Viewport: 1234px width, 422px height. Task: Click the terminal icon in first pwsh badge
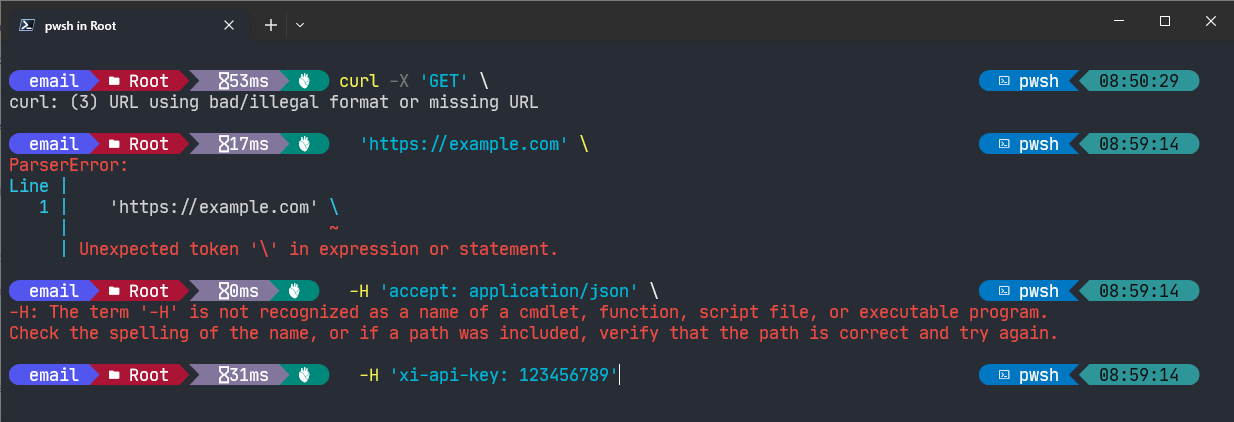[x=1006, y=81]
